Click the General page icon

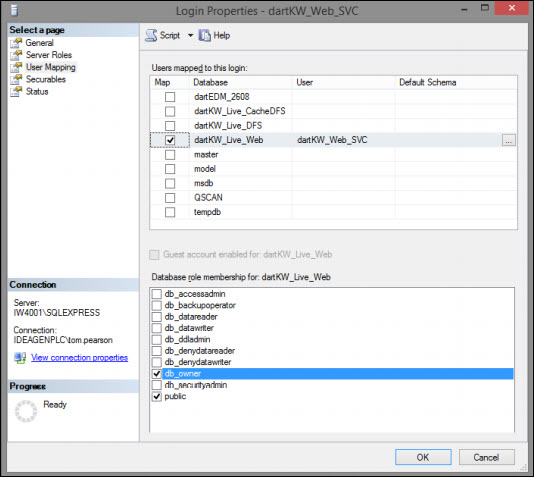coord(16,43)
